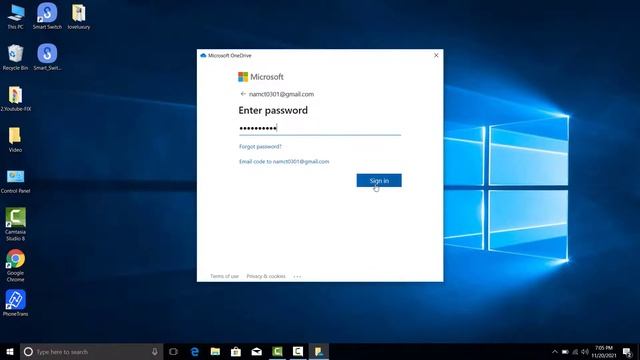Select Google Chrome desktop shortcut
640x360 pixels.
coord(16,265)
